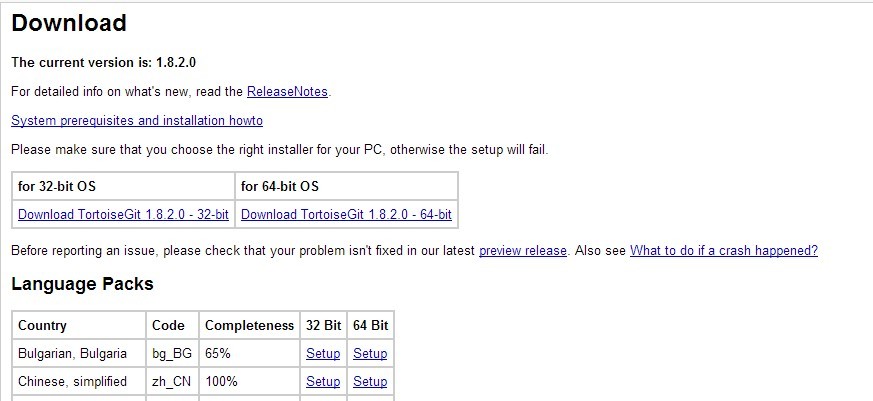
Task: Open the ReleaseNotes link
Action: click(x=287, y=92)
